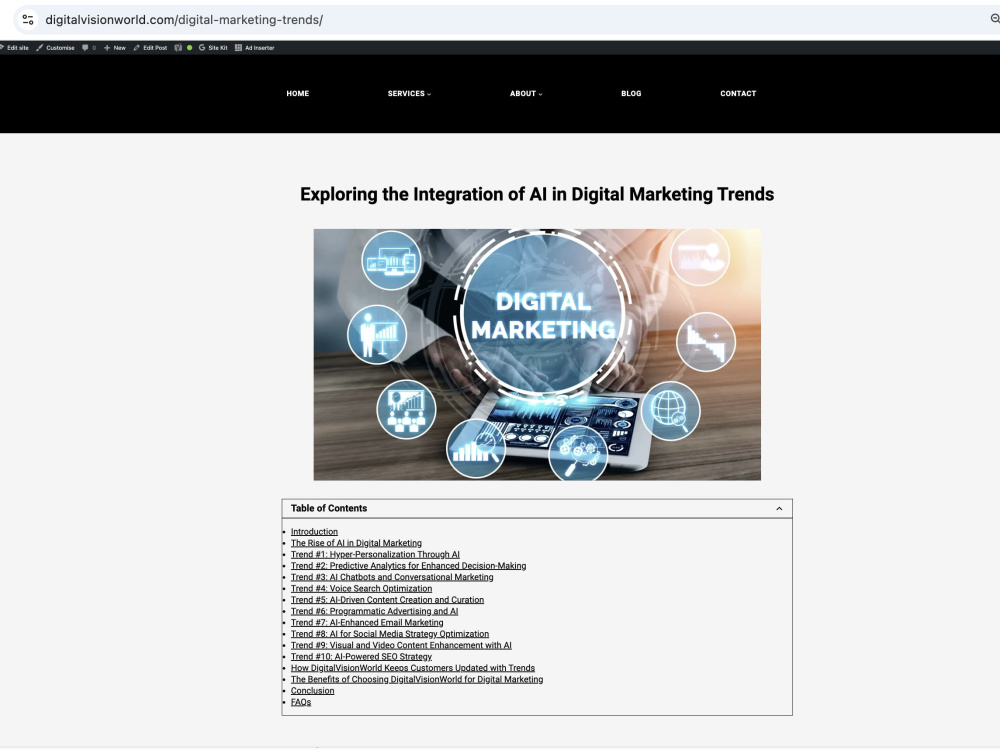This screenshot has height=750, width=1000.
Task: Open Ad Inserter in the admin bar
Action: [254, 48]
